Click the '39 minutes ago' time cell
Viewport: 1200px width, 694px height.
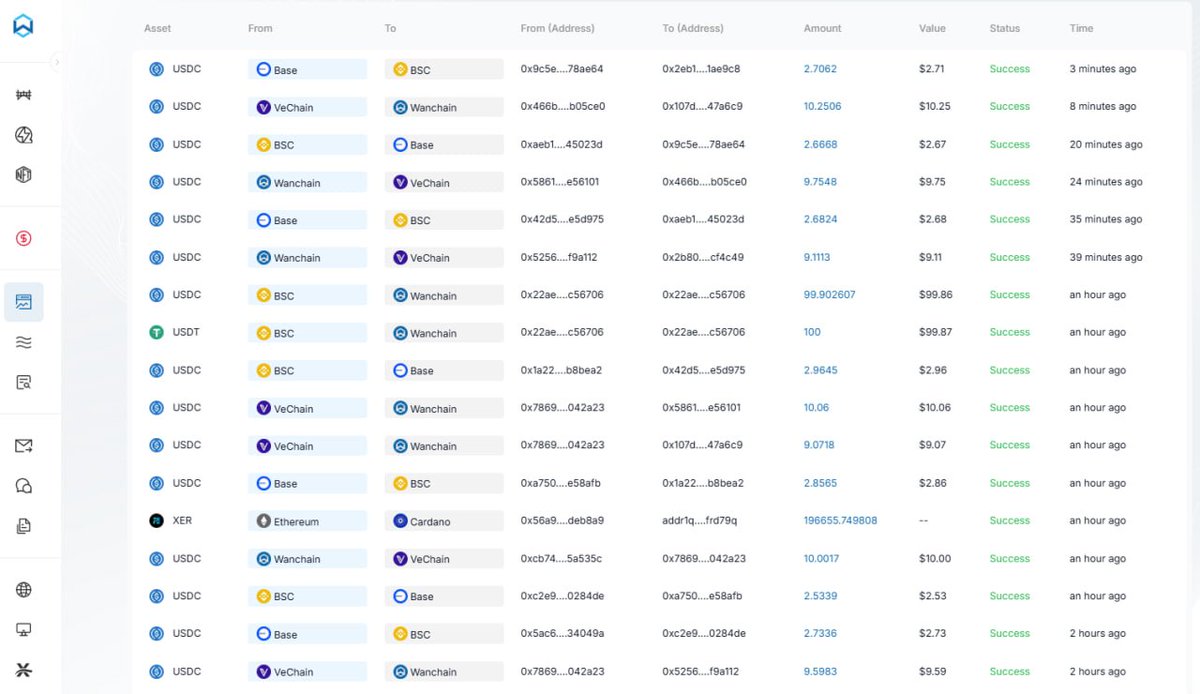[1106, 257]
